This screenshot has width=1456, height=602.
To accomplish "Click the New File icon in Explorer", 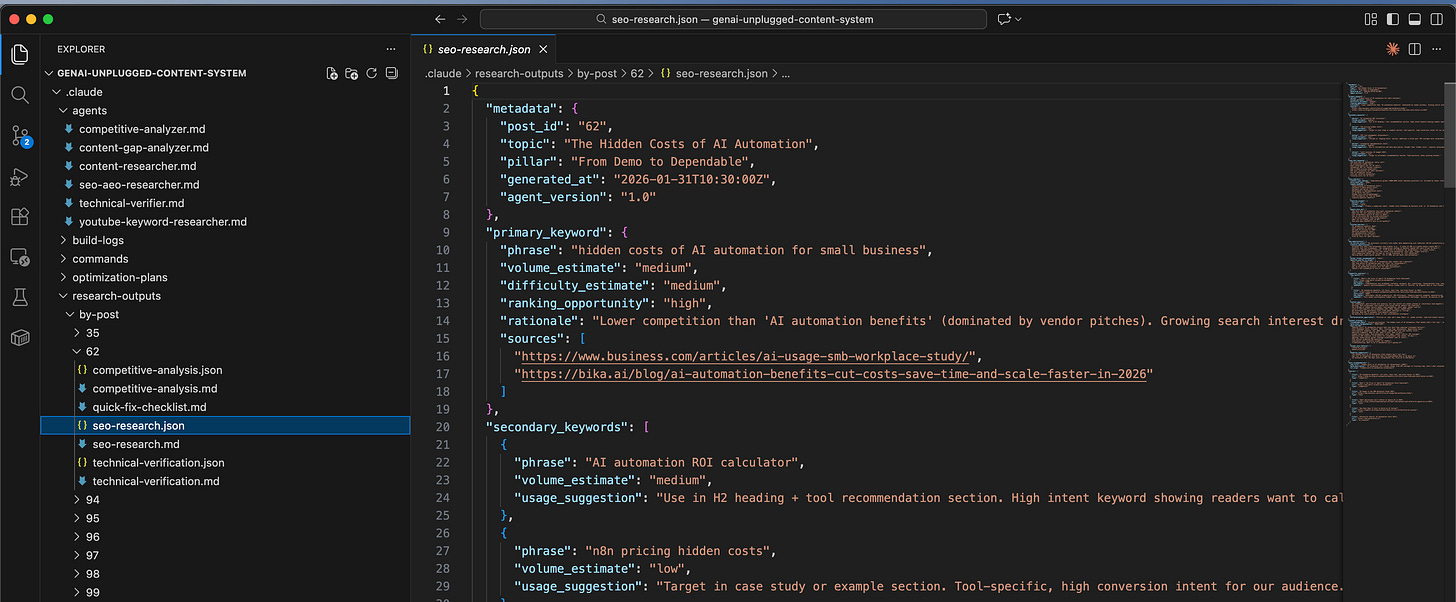I will 332,73.
